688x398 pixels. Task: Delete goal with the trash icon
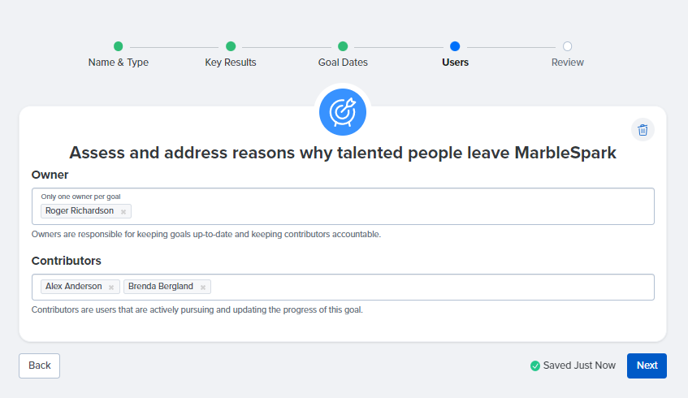(643, 130)
